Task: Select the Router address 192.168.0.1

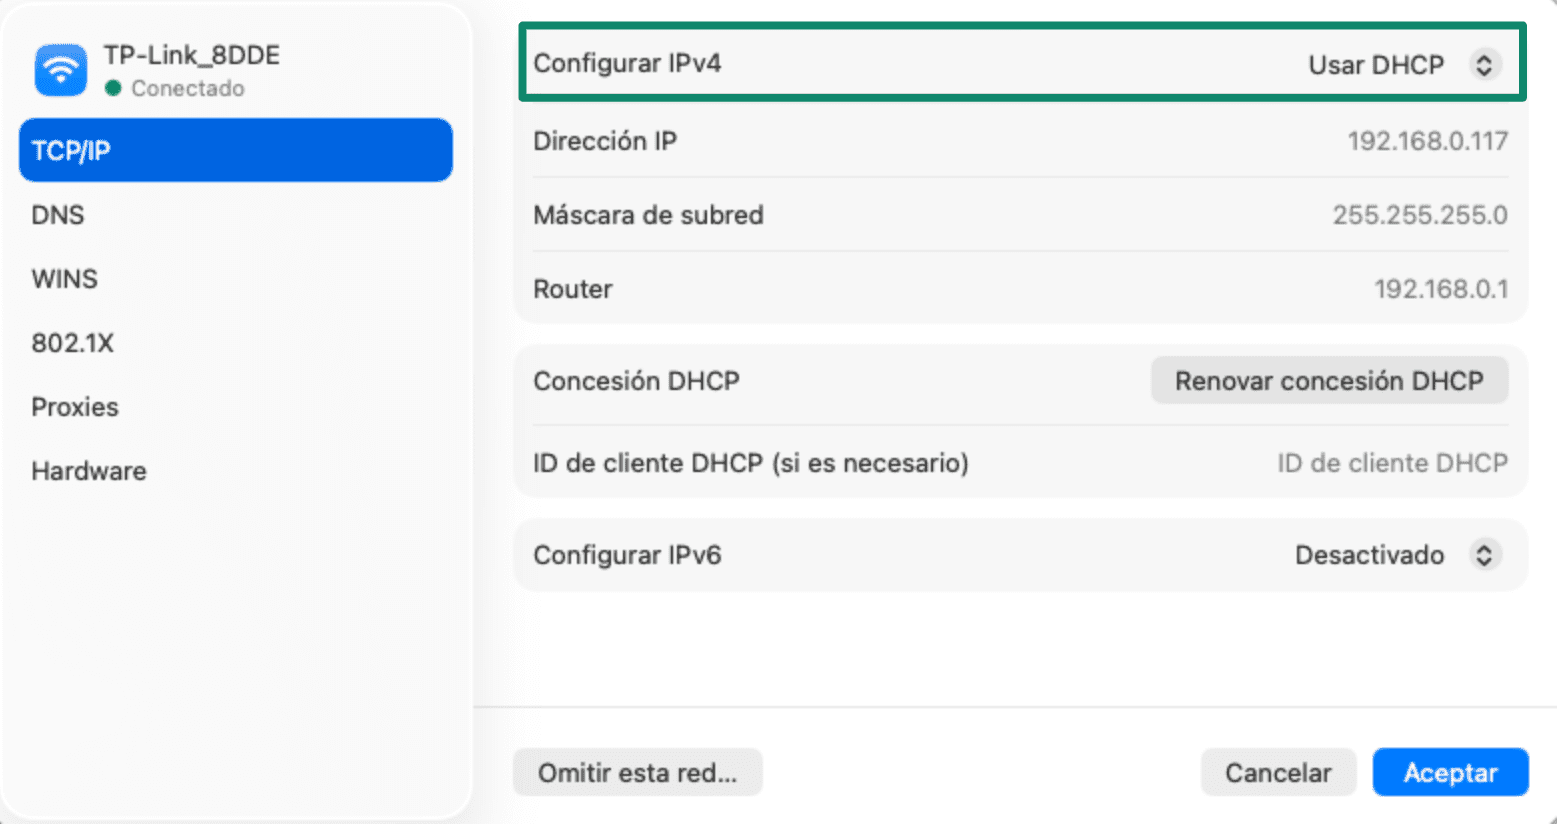Action: pos(1444,288)
